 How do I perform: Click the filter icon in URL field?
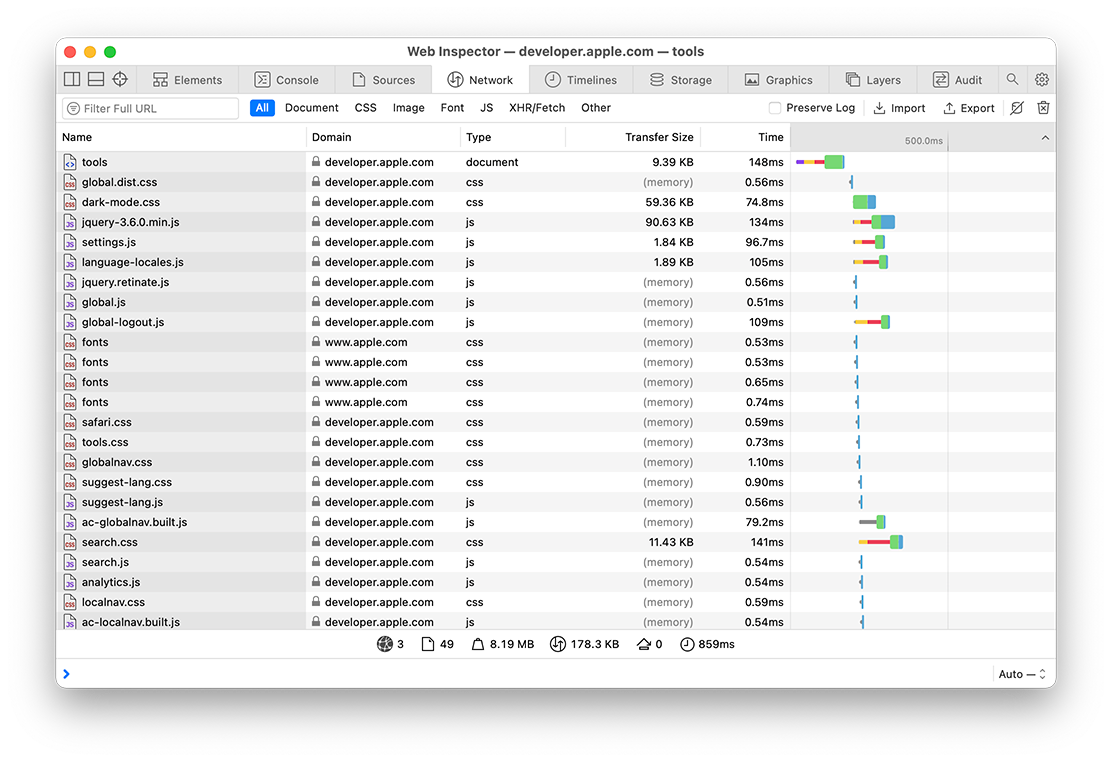(x=73, y=108)
